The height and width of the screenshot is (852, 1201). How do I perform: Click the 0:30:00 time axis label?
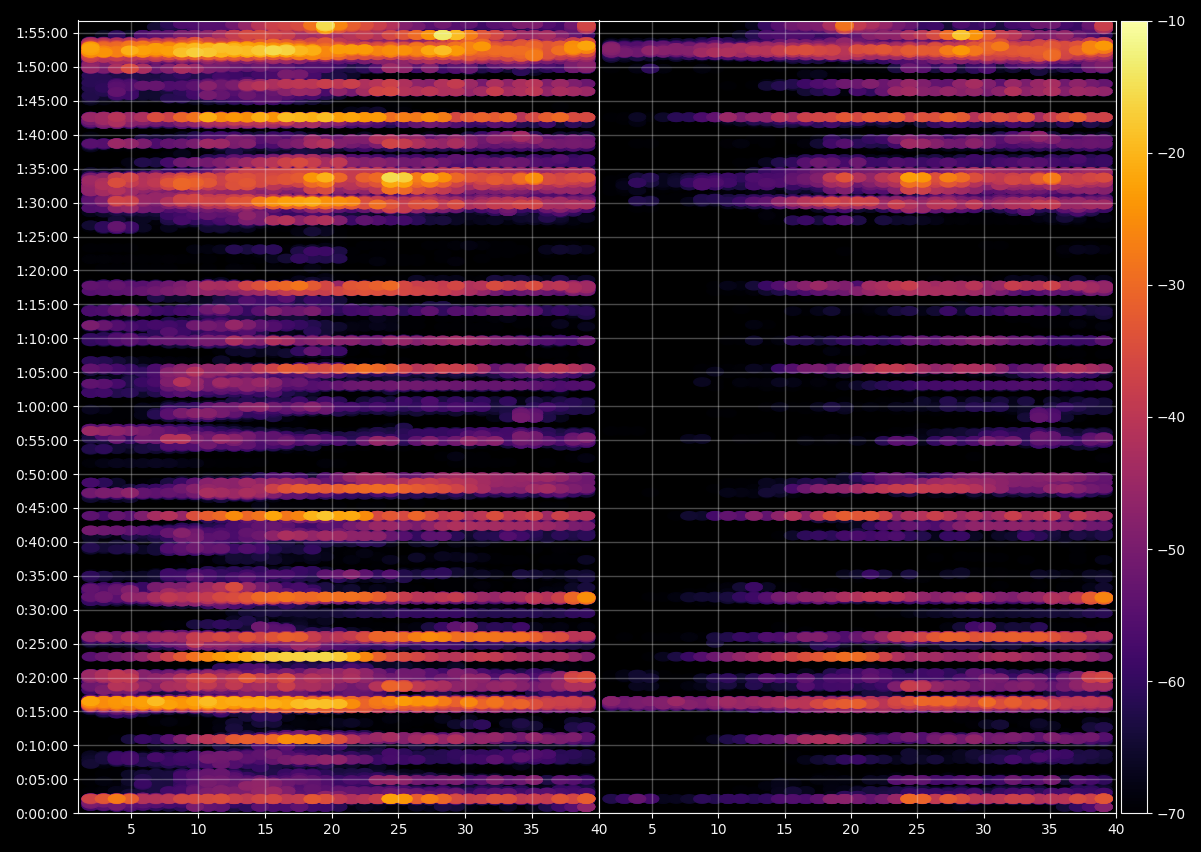click(42, 610)
